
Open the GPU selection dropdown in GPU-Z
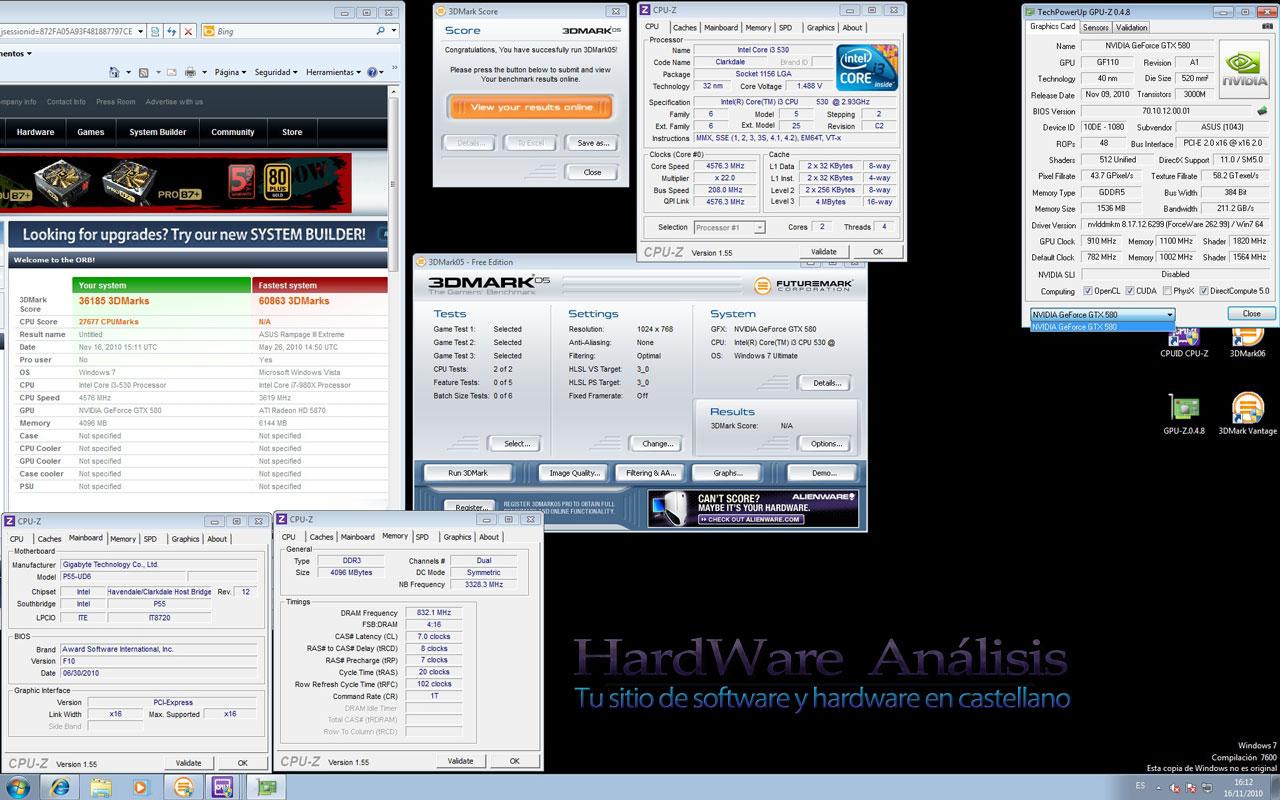tap(1103, 314)
